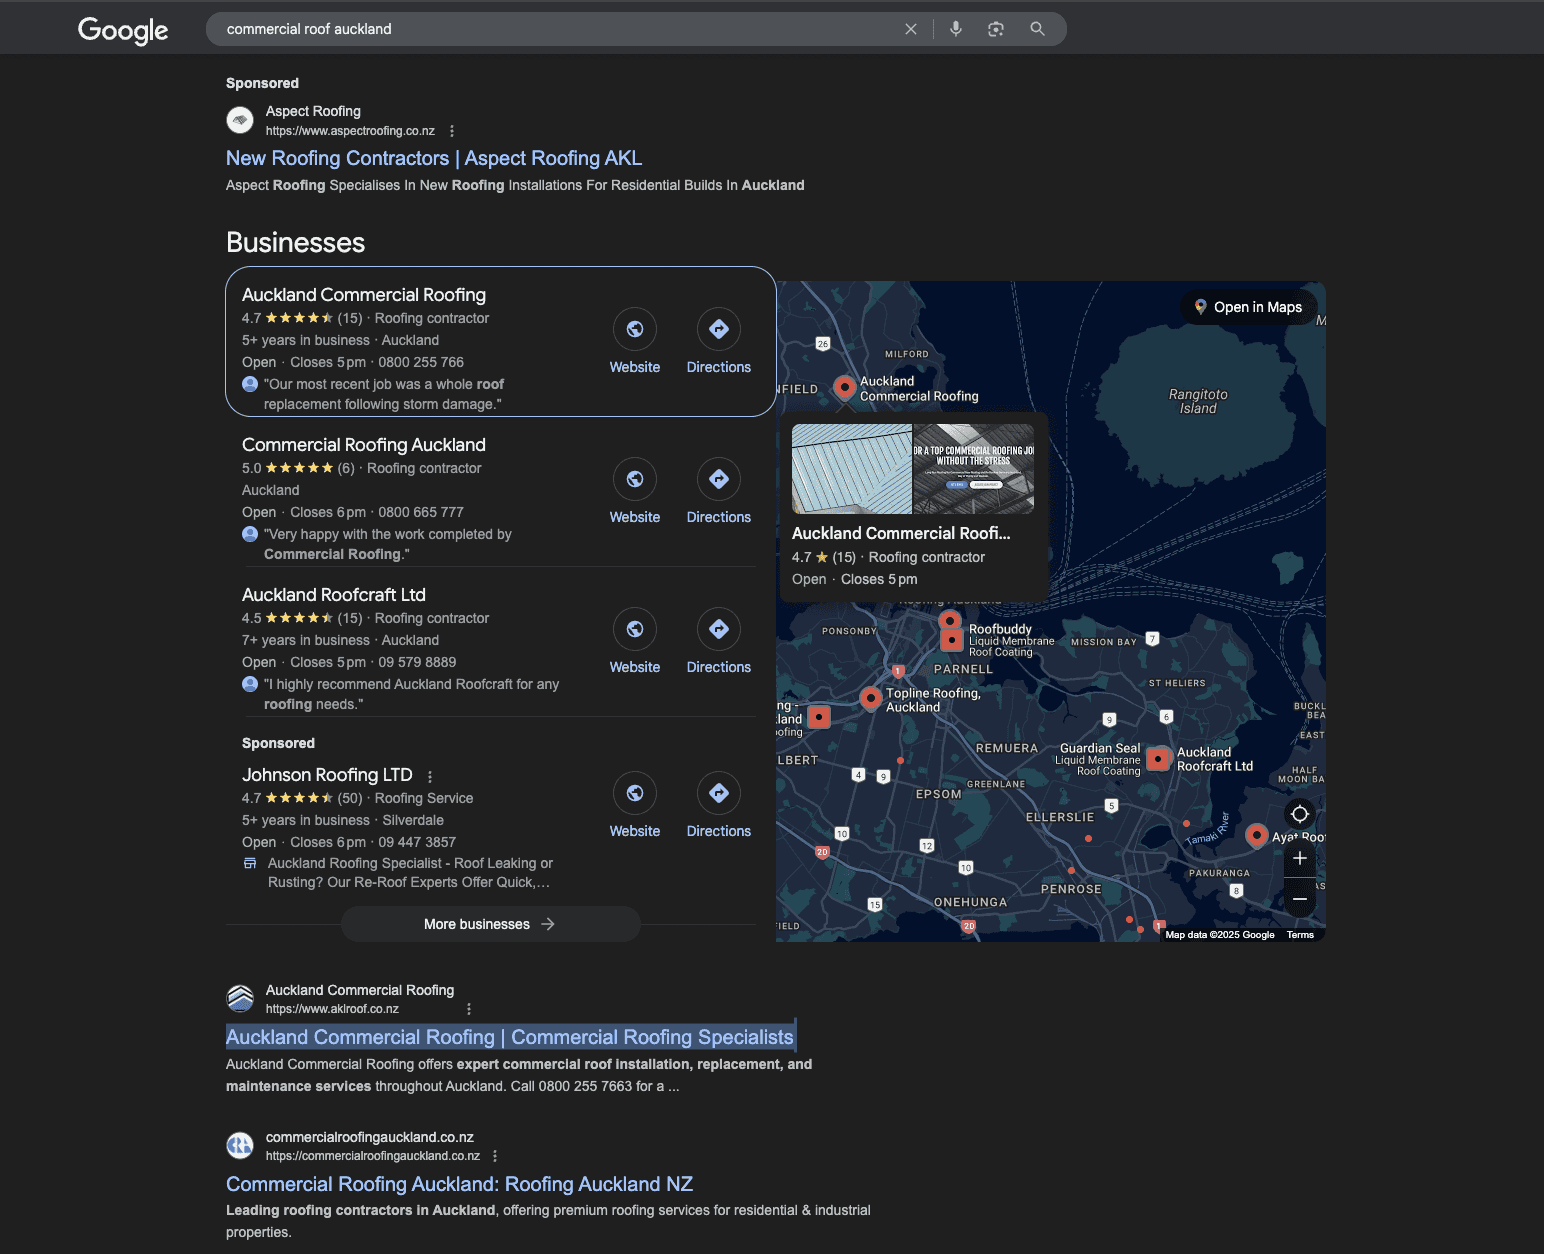Open the three-dot menu for Johnson Roofing LTD
Viewport: 1544px width, 1254px height.
(x=430, y=776)
